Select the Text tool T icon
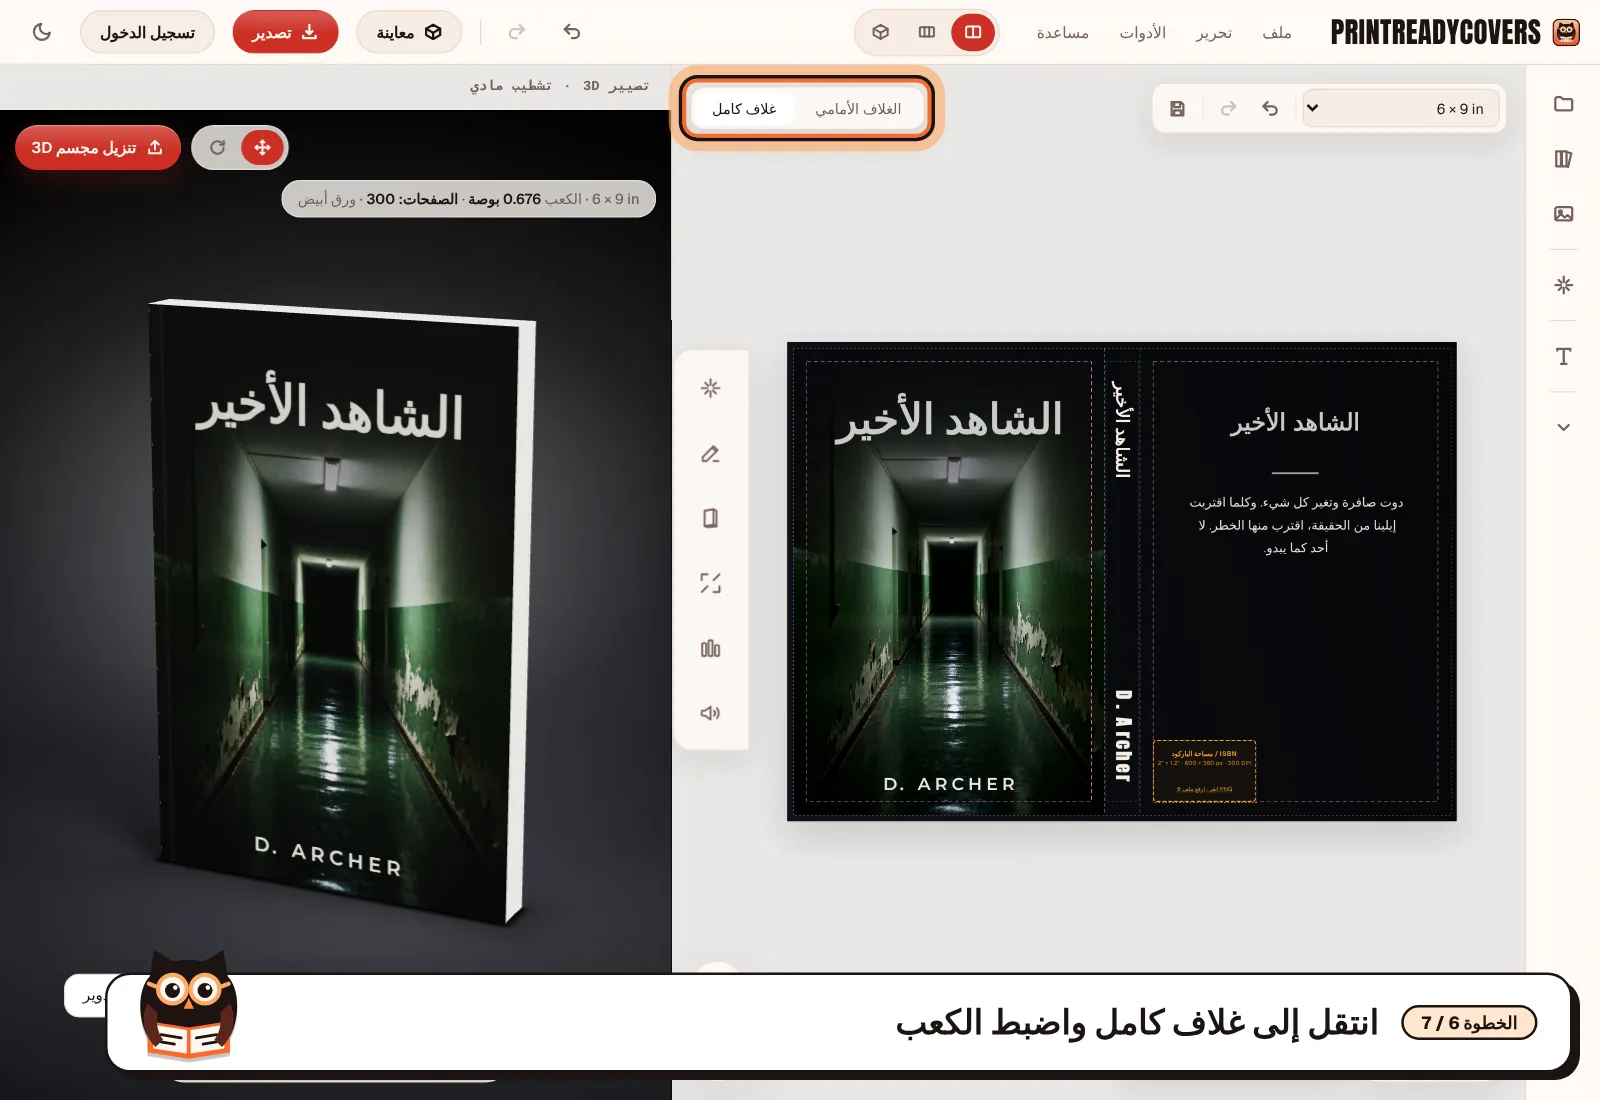This screenshot has height=1100, width=1600. 1564,357
